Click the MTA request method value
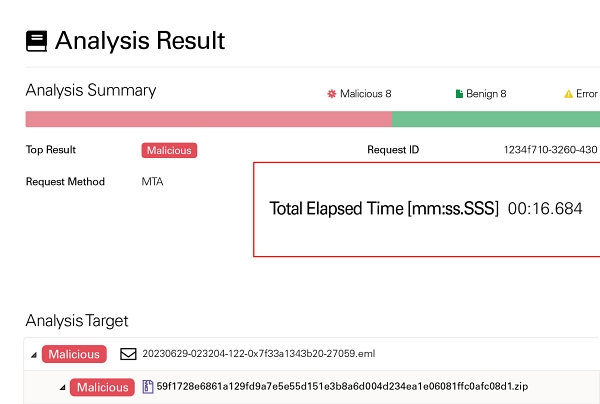 pos(152,181)
